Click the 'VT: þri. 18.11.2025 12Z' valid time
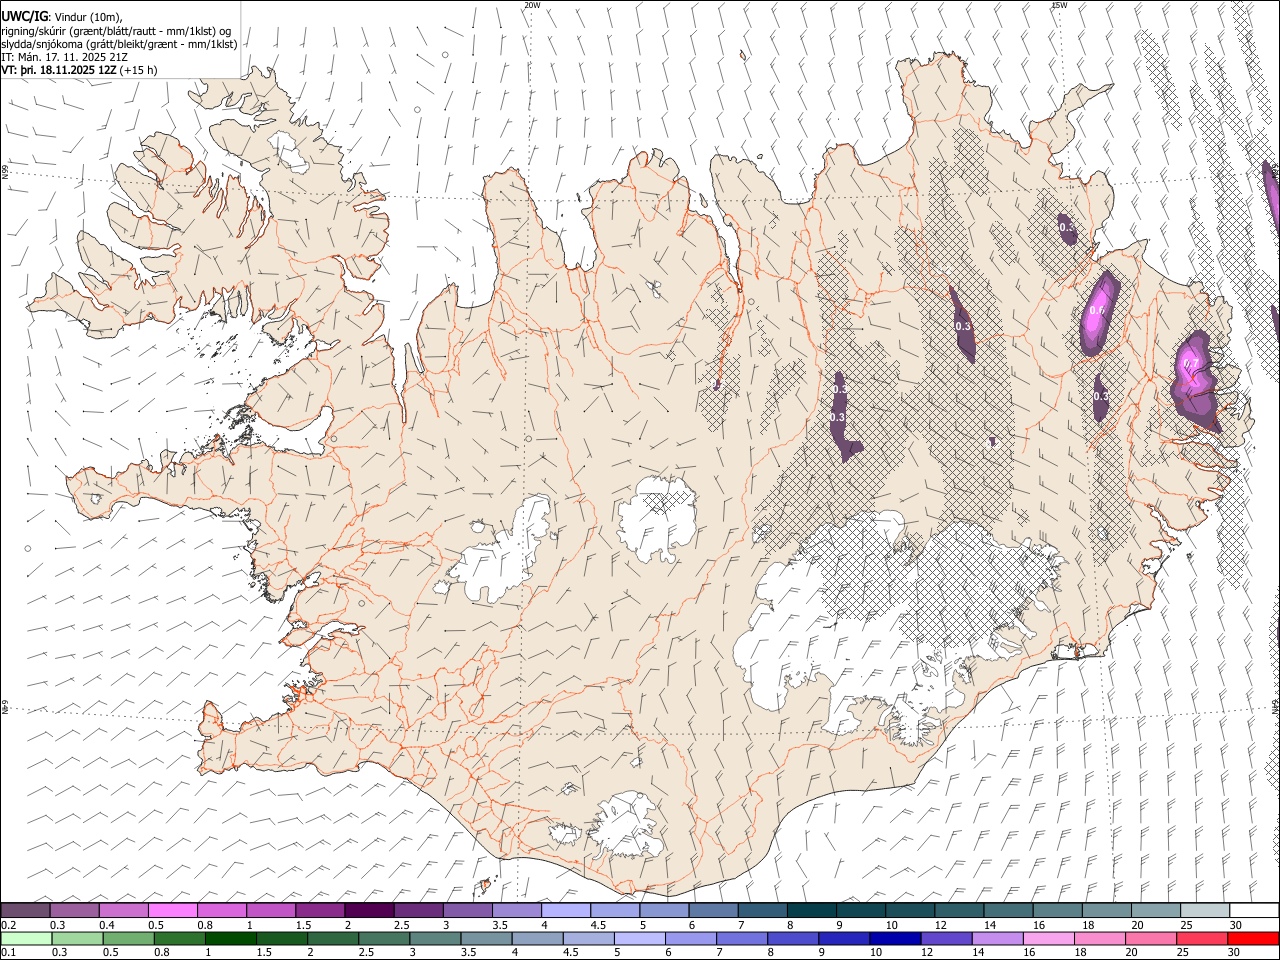Viewport: 1280px width, 960px height. [59, 70]
